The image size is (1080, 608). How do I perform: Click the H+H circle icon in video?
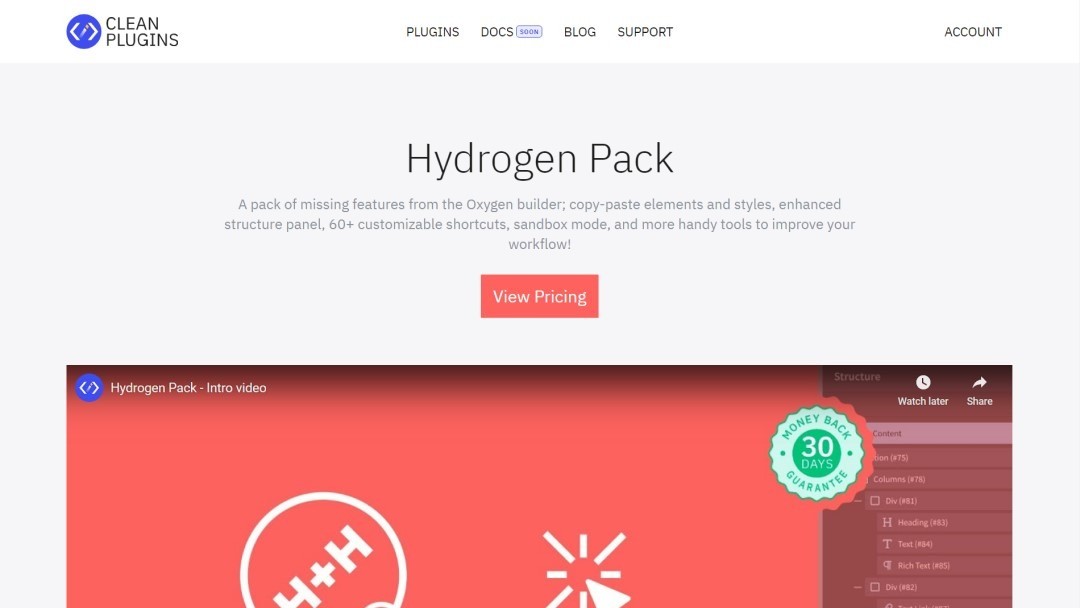coord(323,550)
